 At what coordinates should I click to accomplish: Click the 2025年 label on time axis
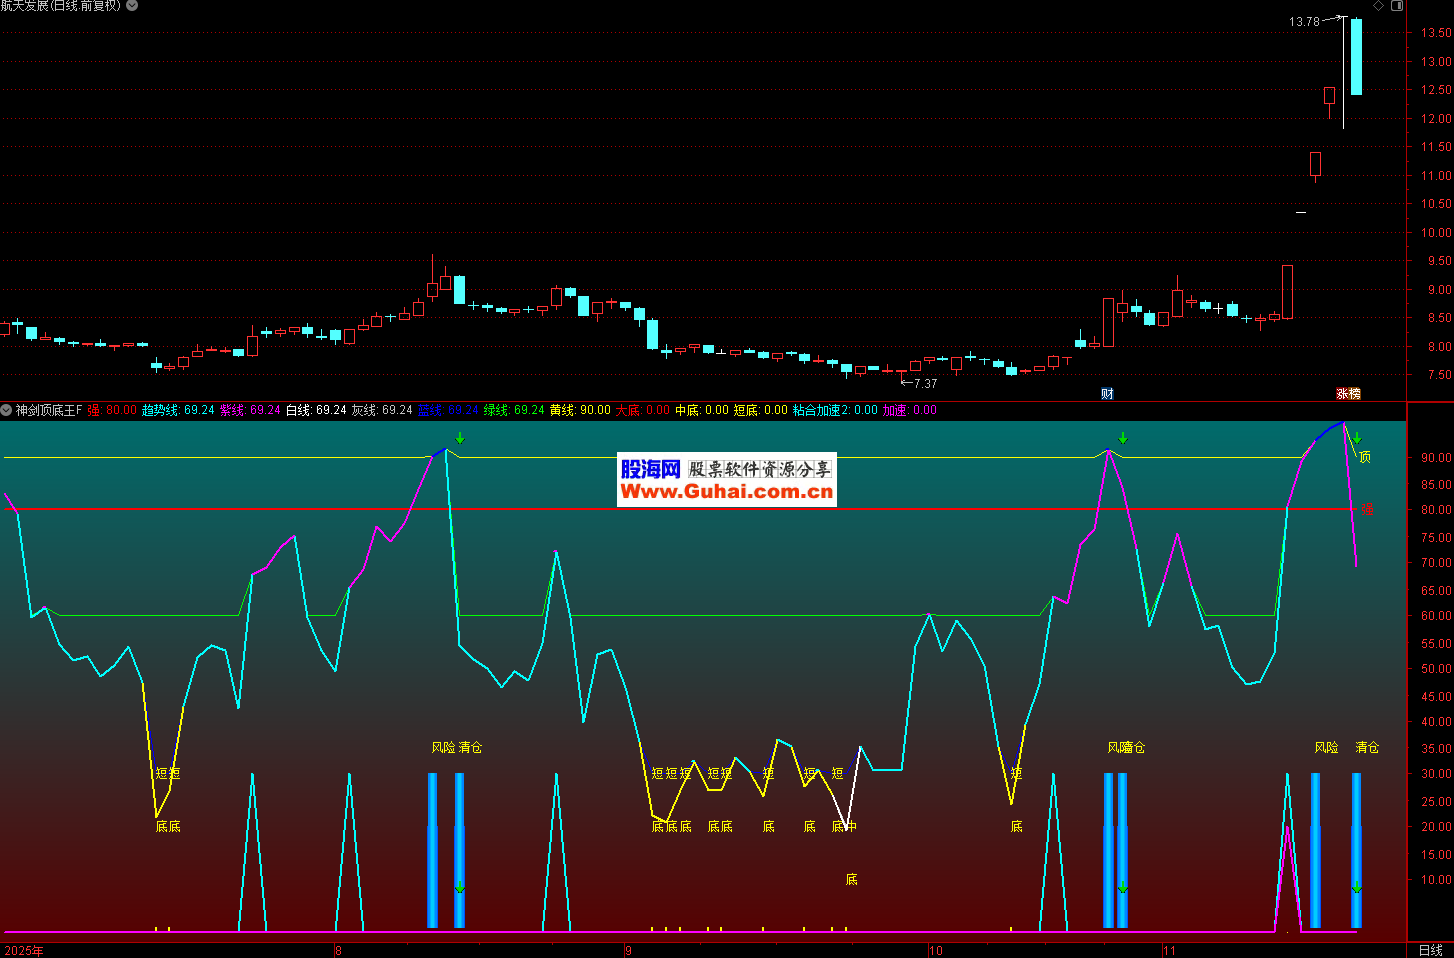[24, 950]
